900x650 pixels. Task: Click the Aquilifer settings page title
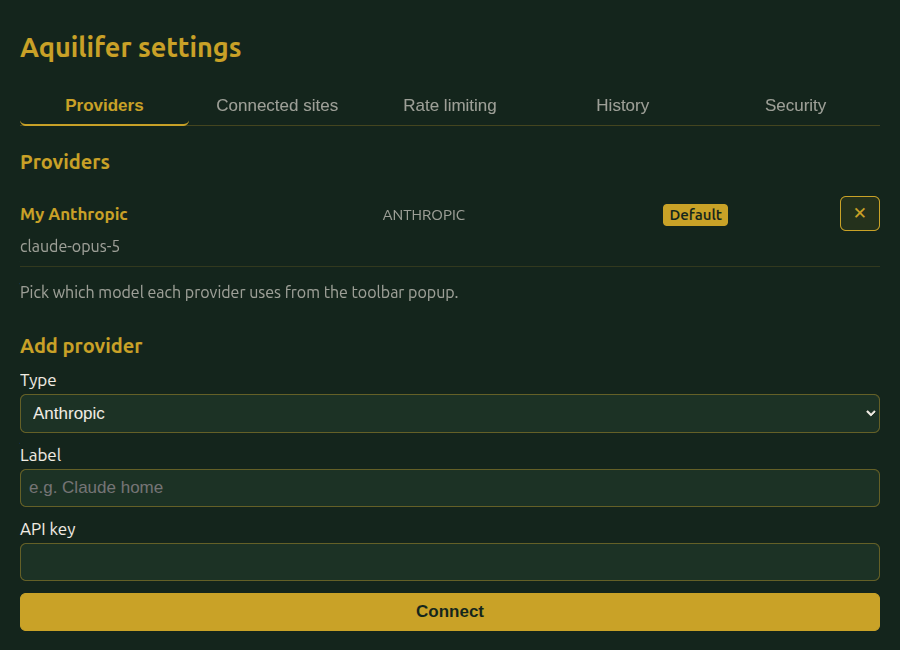coord(131,47)
